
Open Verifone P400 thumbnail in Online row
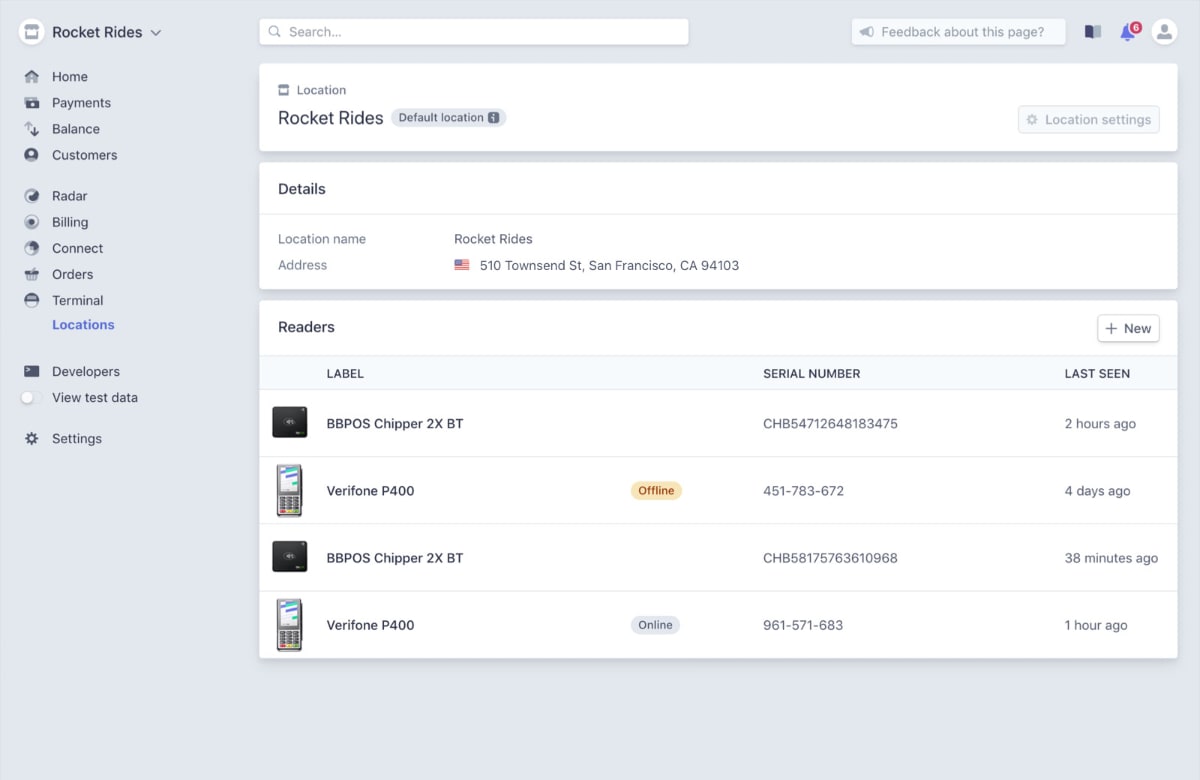[x=289, y=625]
